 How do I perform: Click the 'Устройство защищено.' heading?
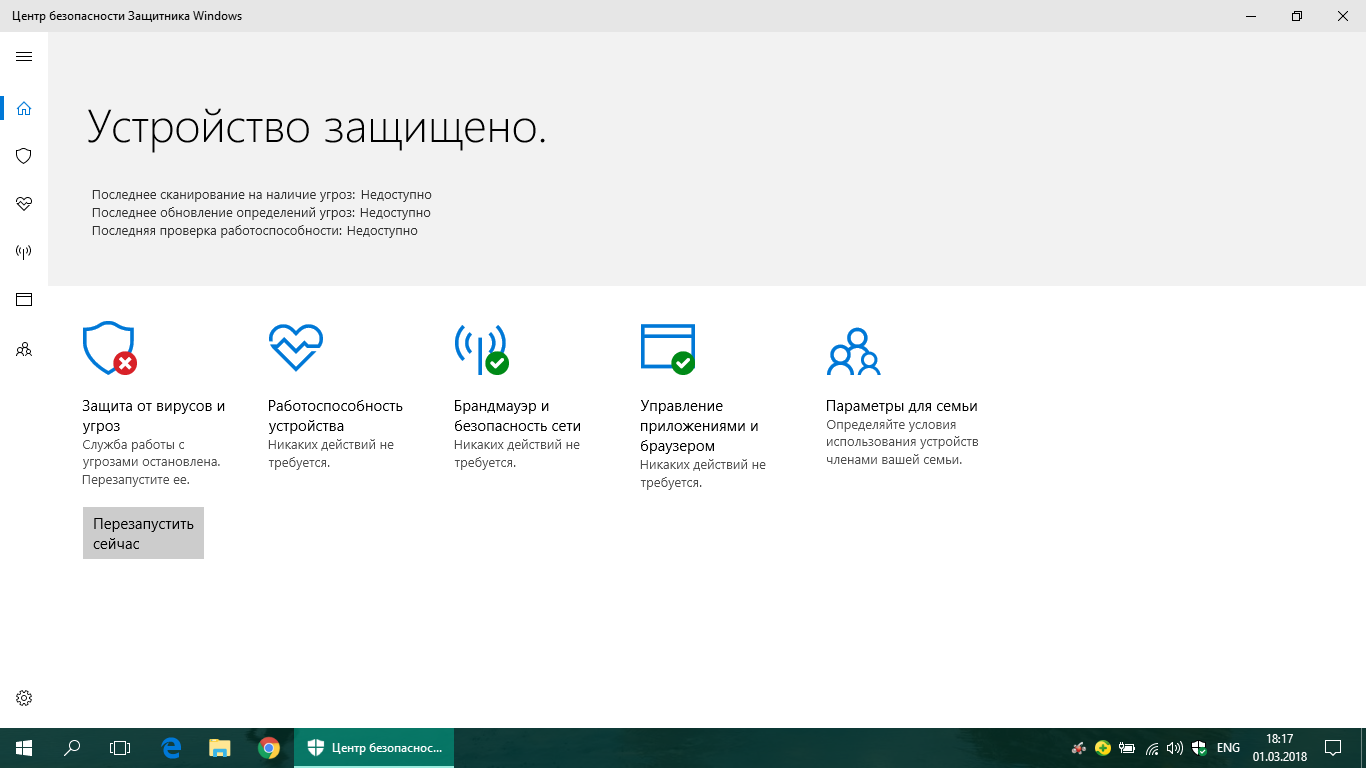pyautogui.click(x=317, y=128)
